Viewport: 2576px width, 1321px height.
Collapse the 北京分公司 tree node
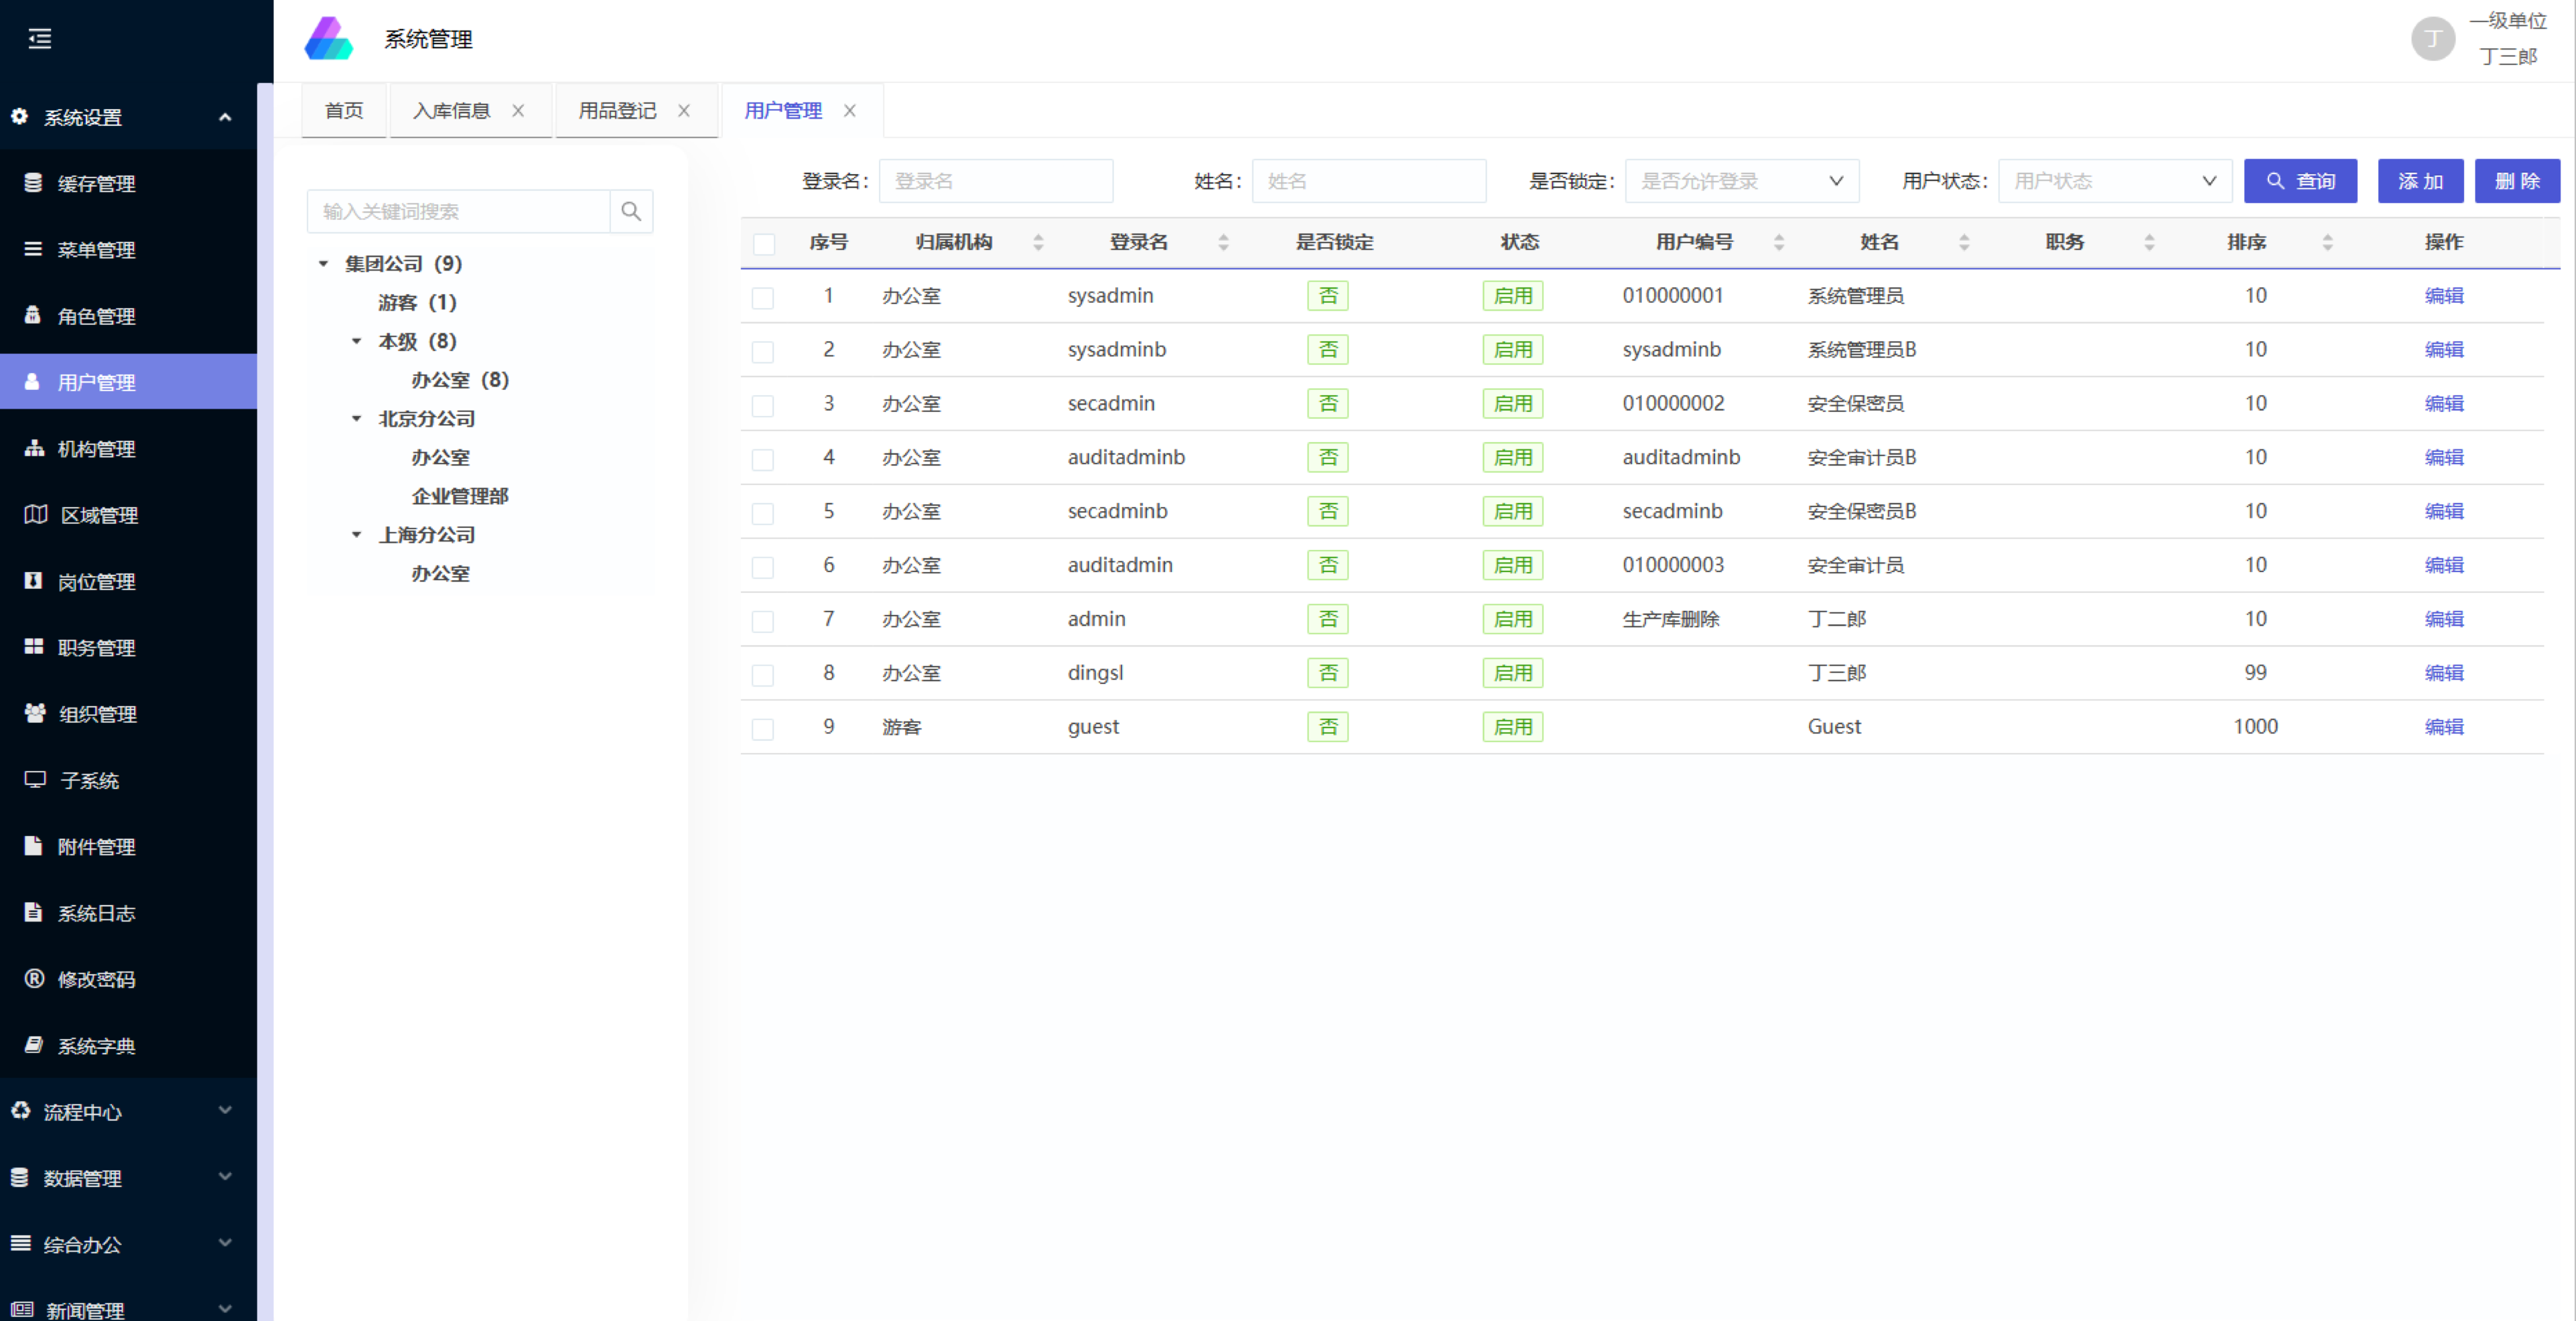(356, 419)
